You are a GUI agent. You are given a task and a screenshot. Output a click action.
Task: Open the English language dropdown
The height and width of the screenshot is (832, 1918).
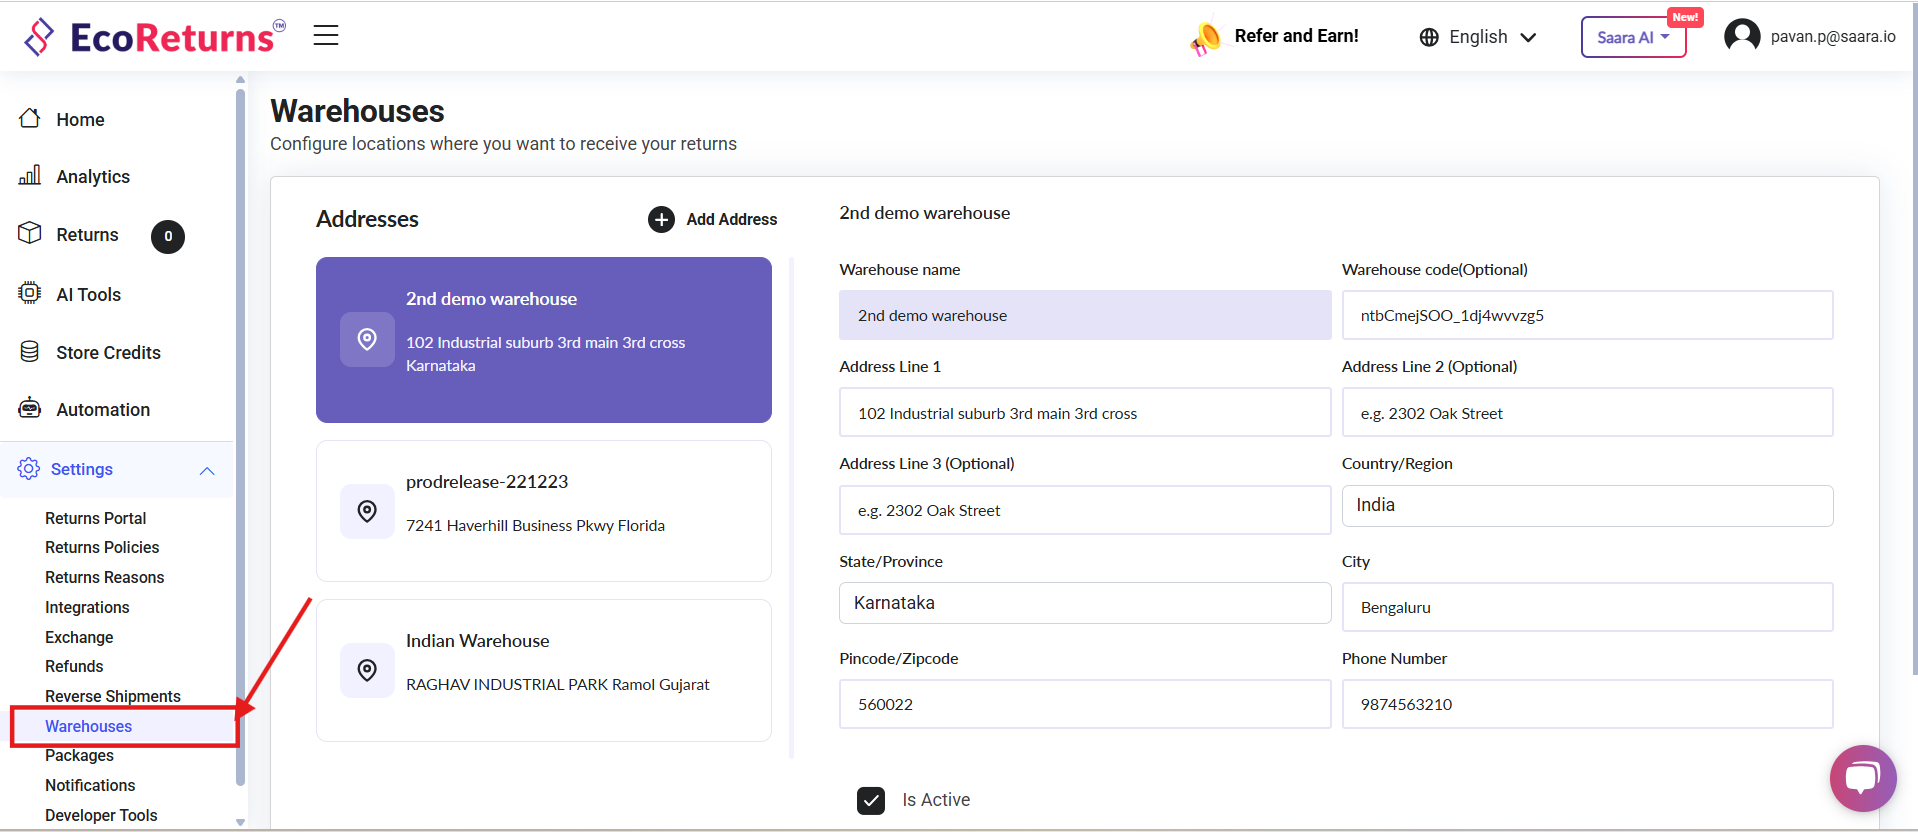tap(1477, 37)
